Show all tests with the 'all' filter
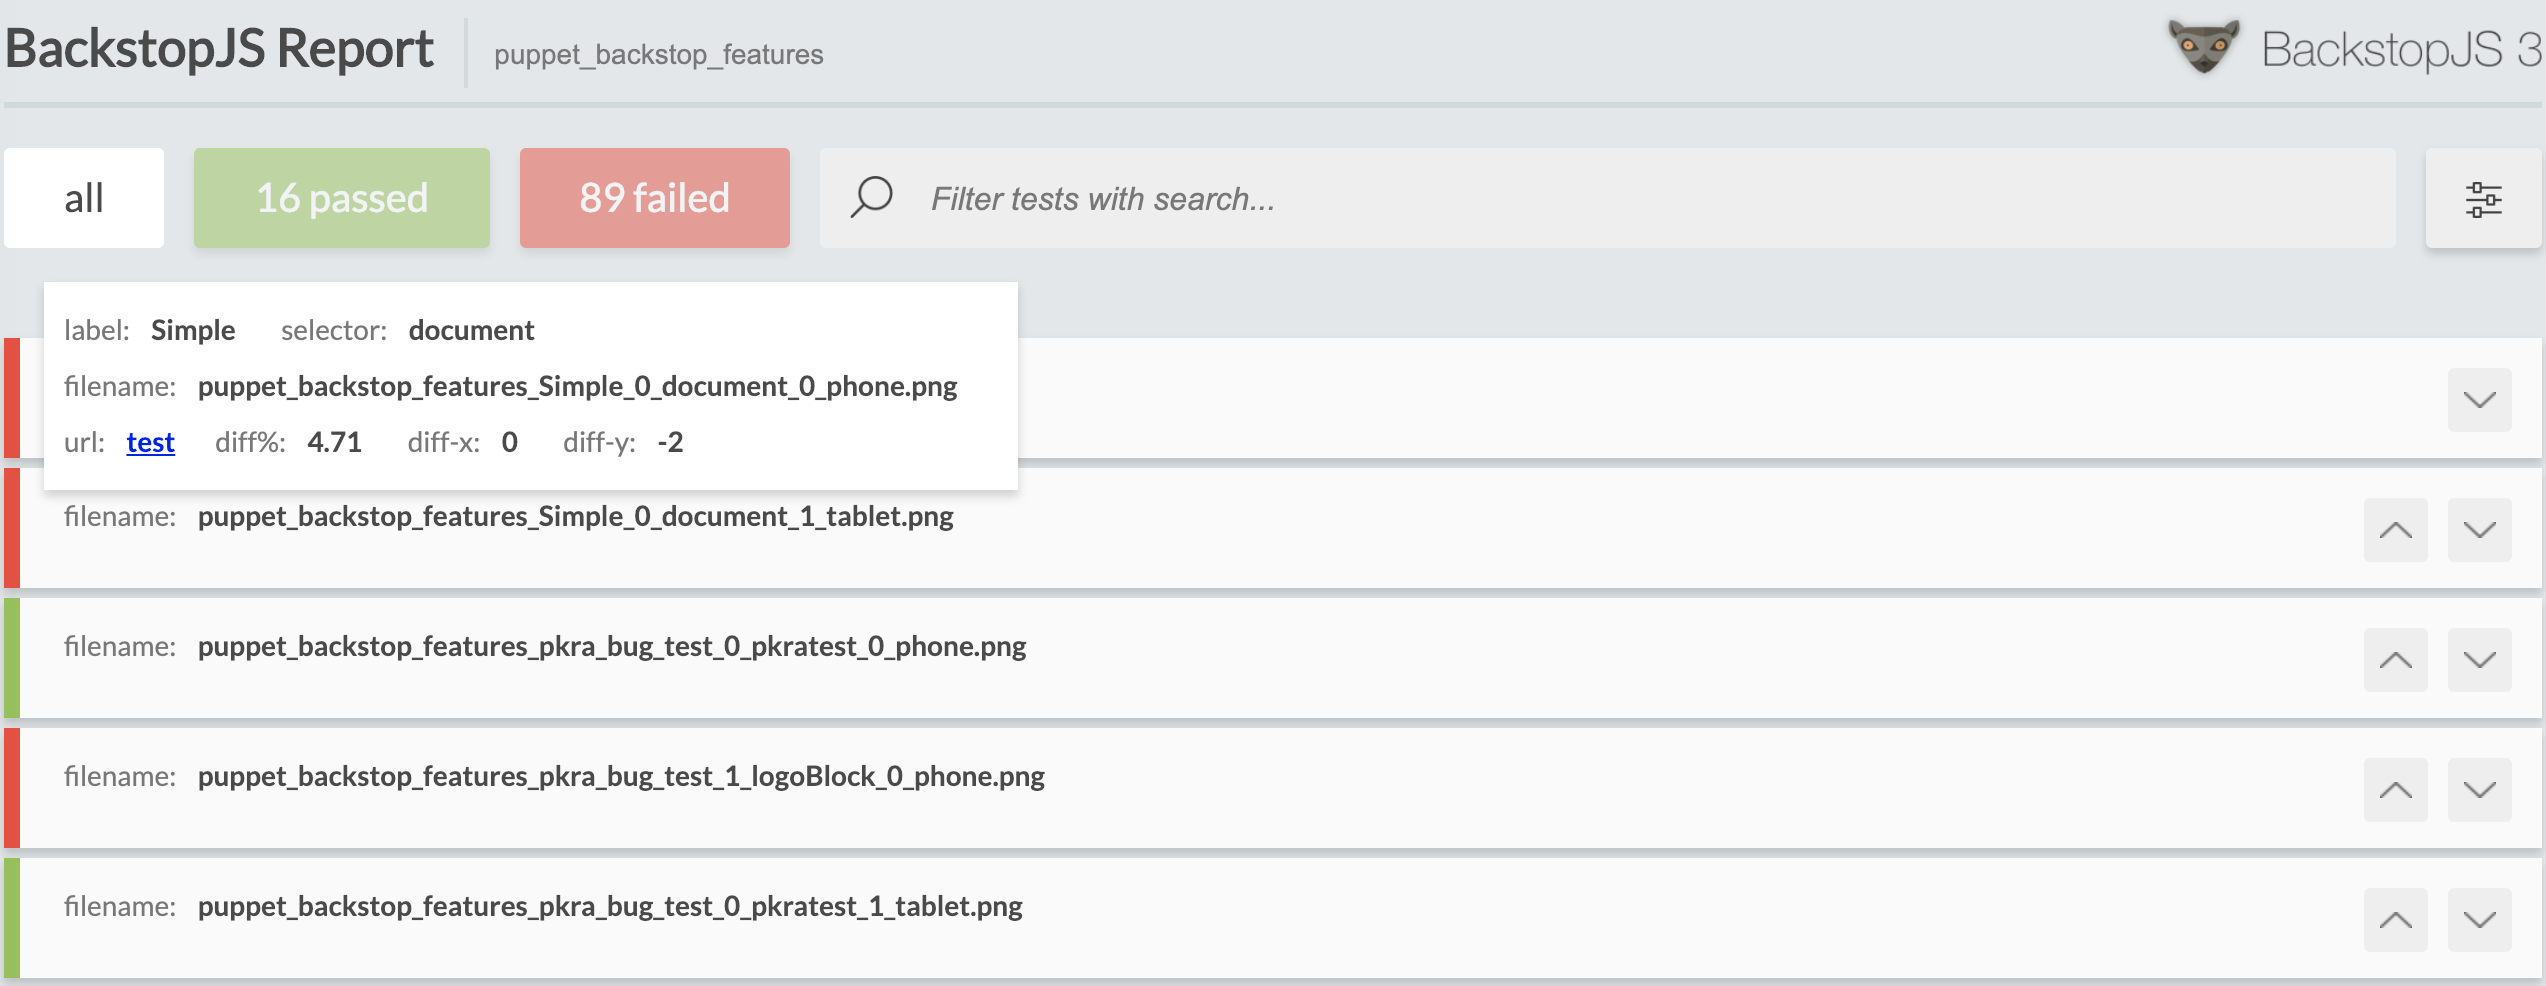Screen dimensions: 2546x986 coord(84,198)
